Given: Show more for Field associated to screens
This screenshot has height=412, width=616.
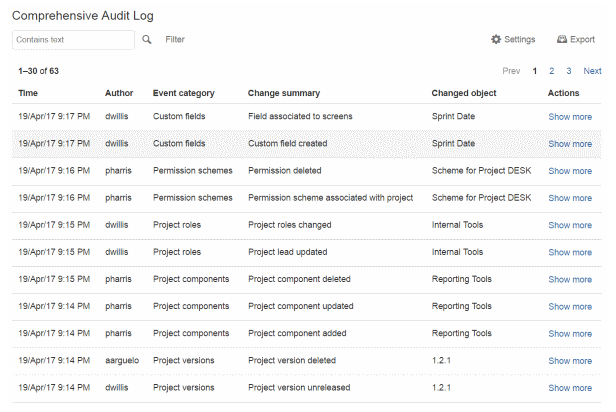Looking at the screenshot, I should click(x=570, y=117).
